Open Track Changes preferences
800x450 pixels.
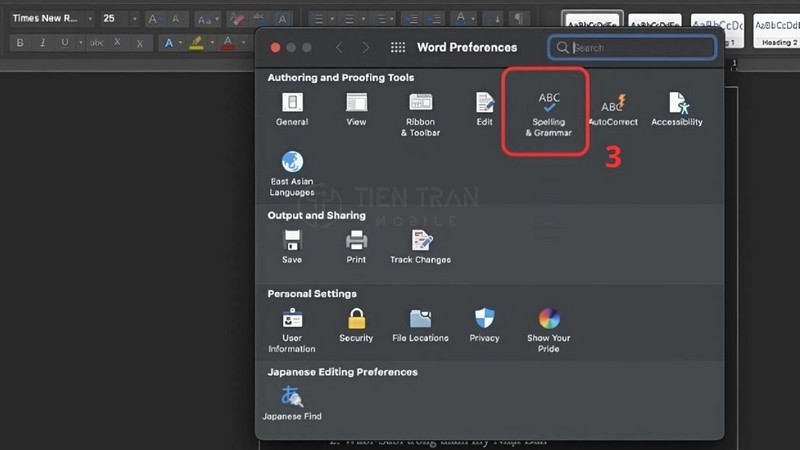click(x=420, y=245)
